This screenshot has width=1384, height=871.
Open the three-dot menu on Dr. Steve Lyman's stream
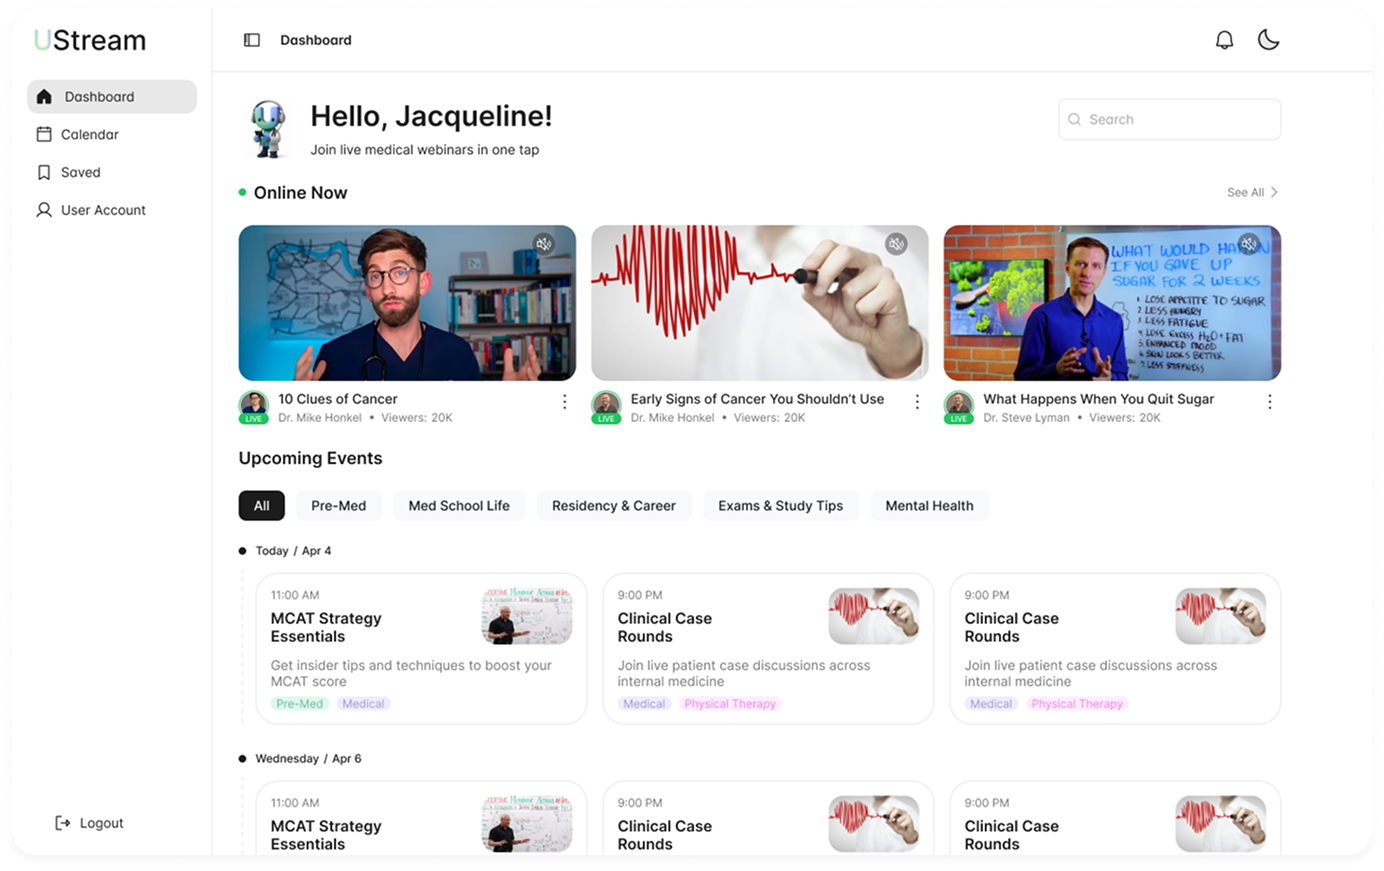(x=1269, y=401)
